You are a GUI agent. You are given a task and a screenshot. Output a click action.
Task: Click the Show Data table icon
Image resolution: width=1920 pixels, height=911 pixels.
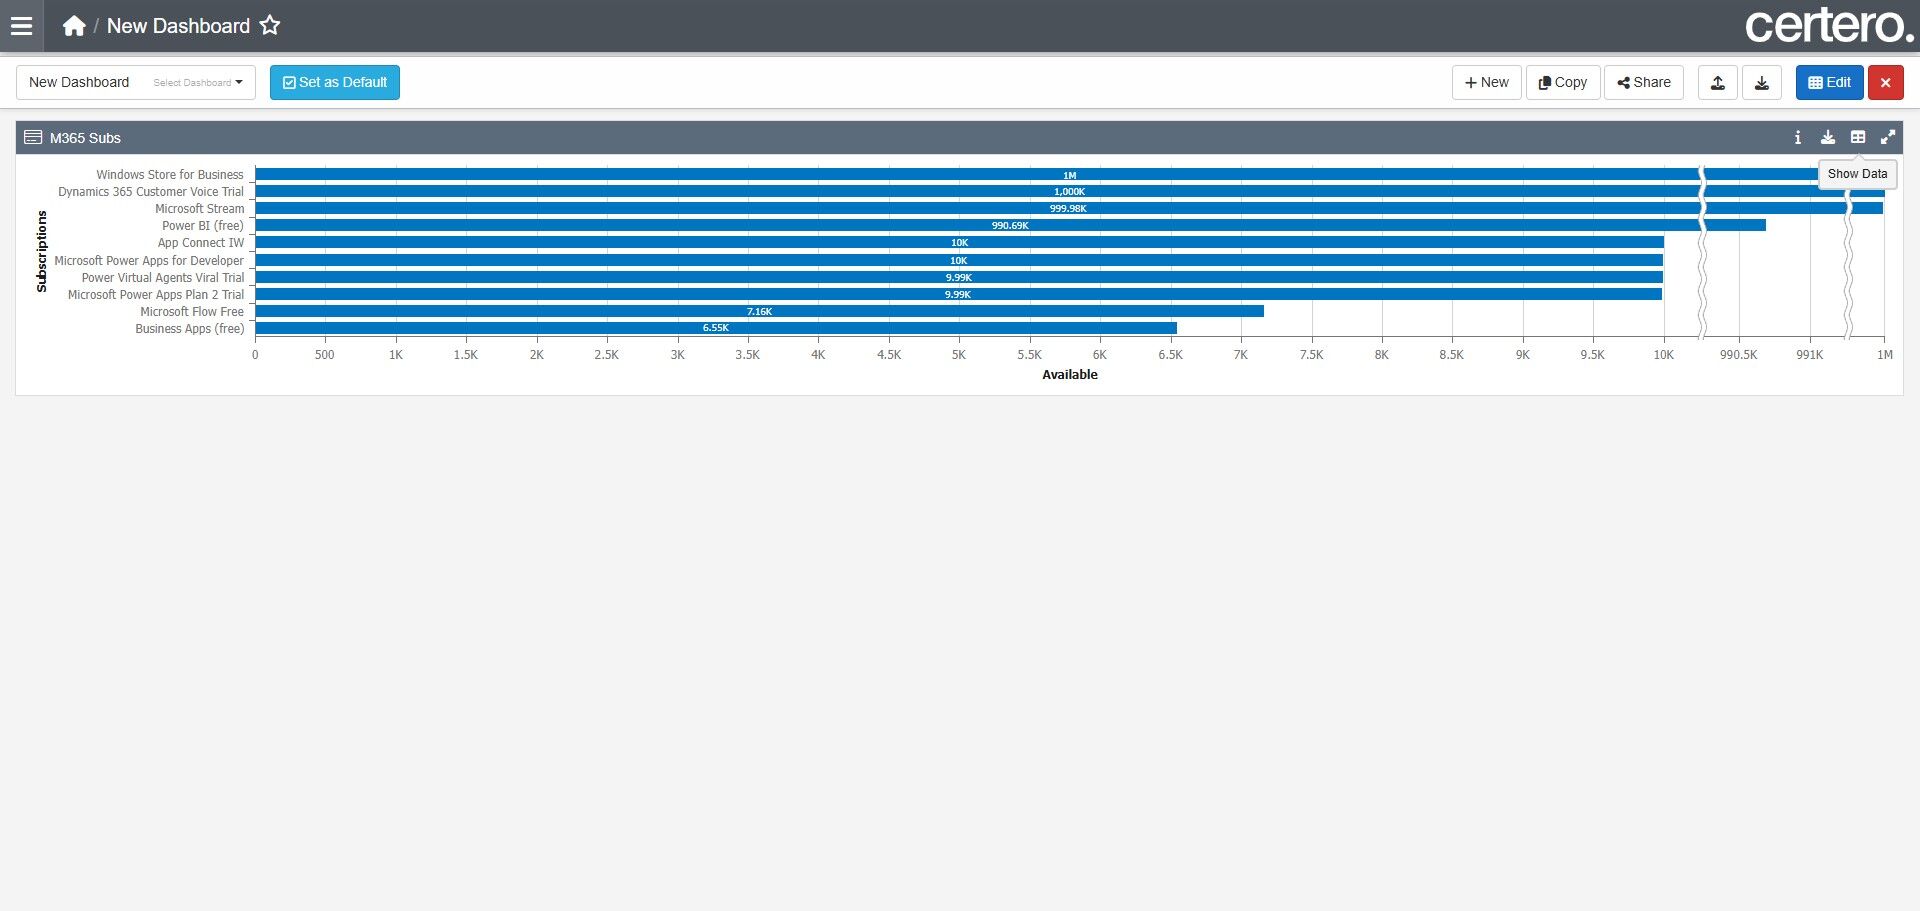pyautogui.click(x=1858, y=138)
